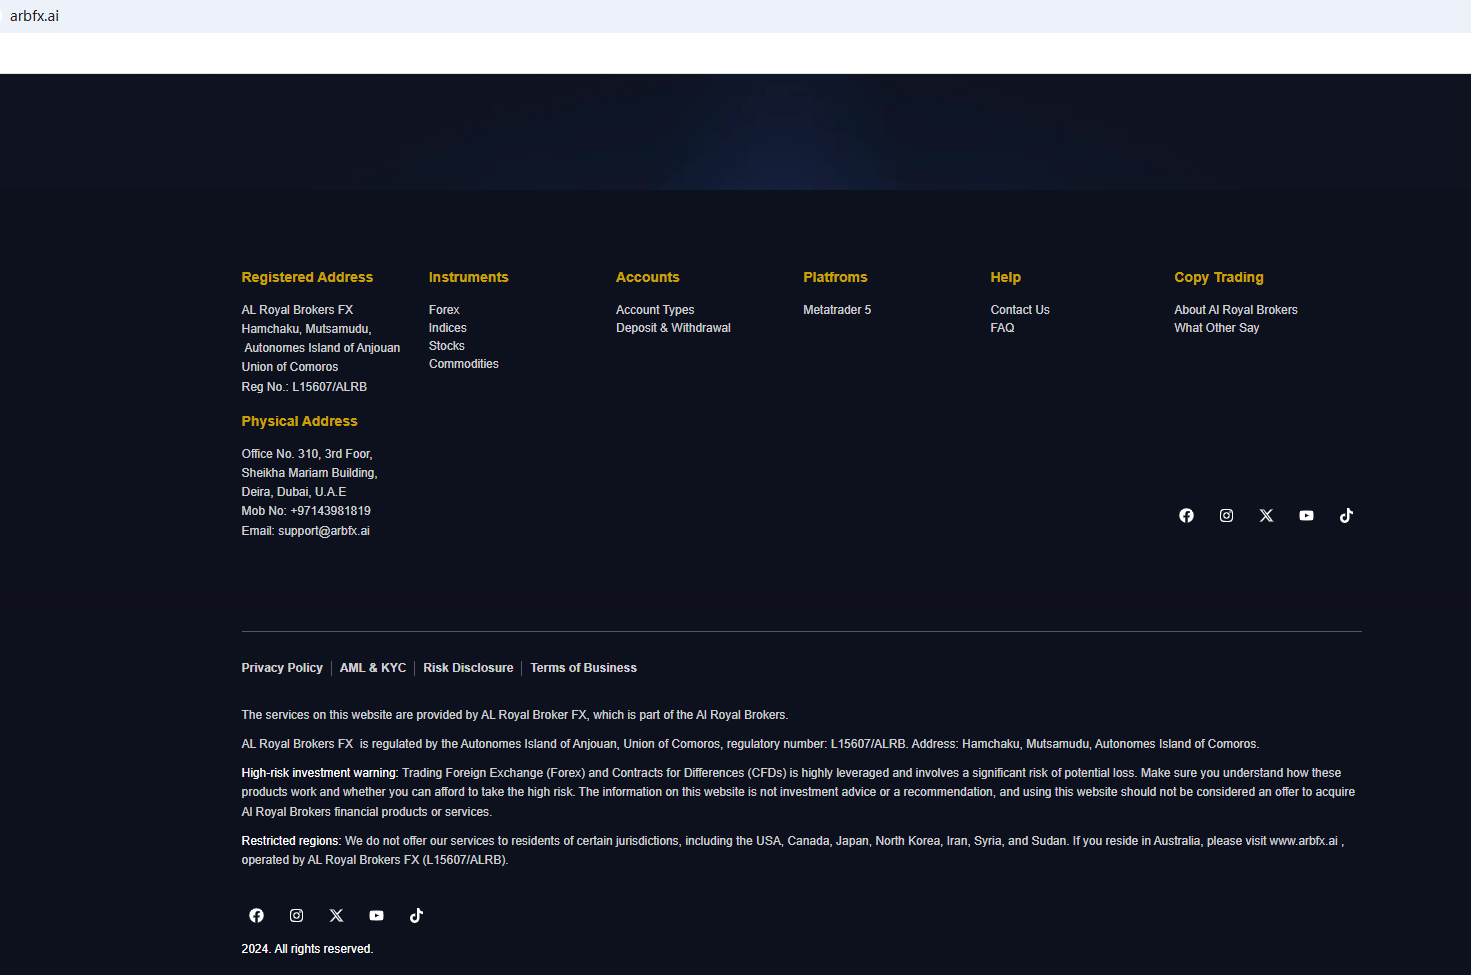Image resolution: width=1471 pixels, height=975 pixels.
Task: Click the High-risk investment warning label
Action: pyautogui.click(x=320, y=773)
